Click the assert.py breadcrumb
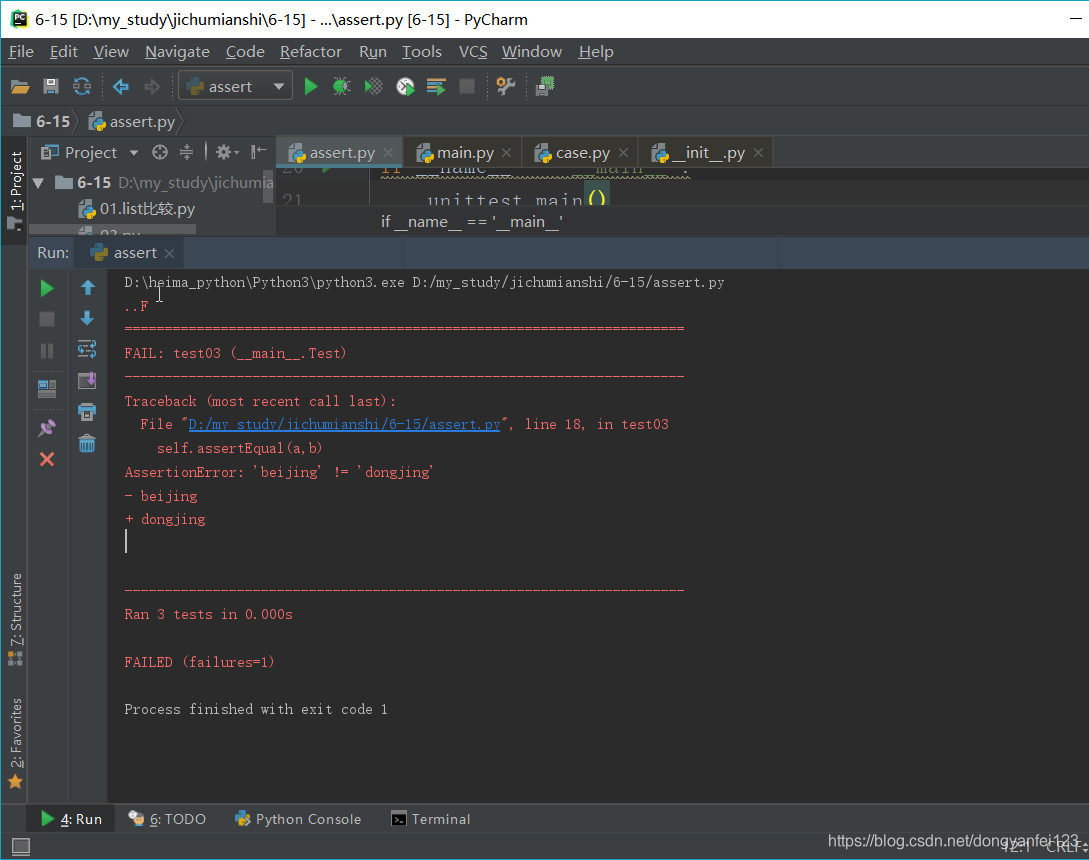The image size is (1089, 860). [132, 122]
